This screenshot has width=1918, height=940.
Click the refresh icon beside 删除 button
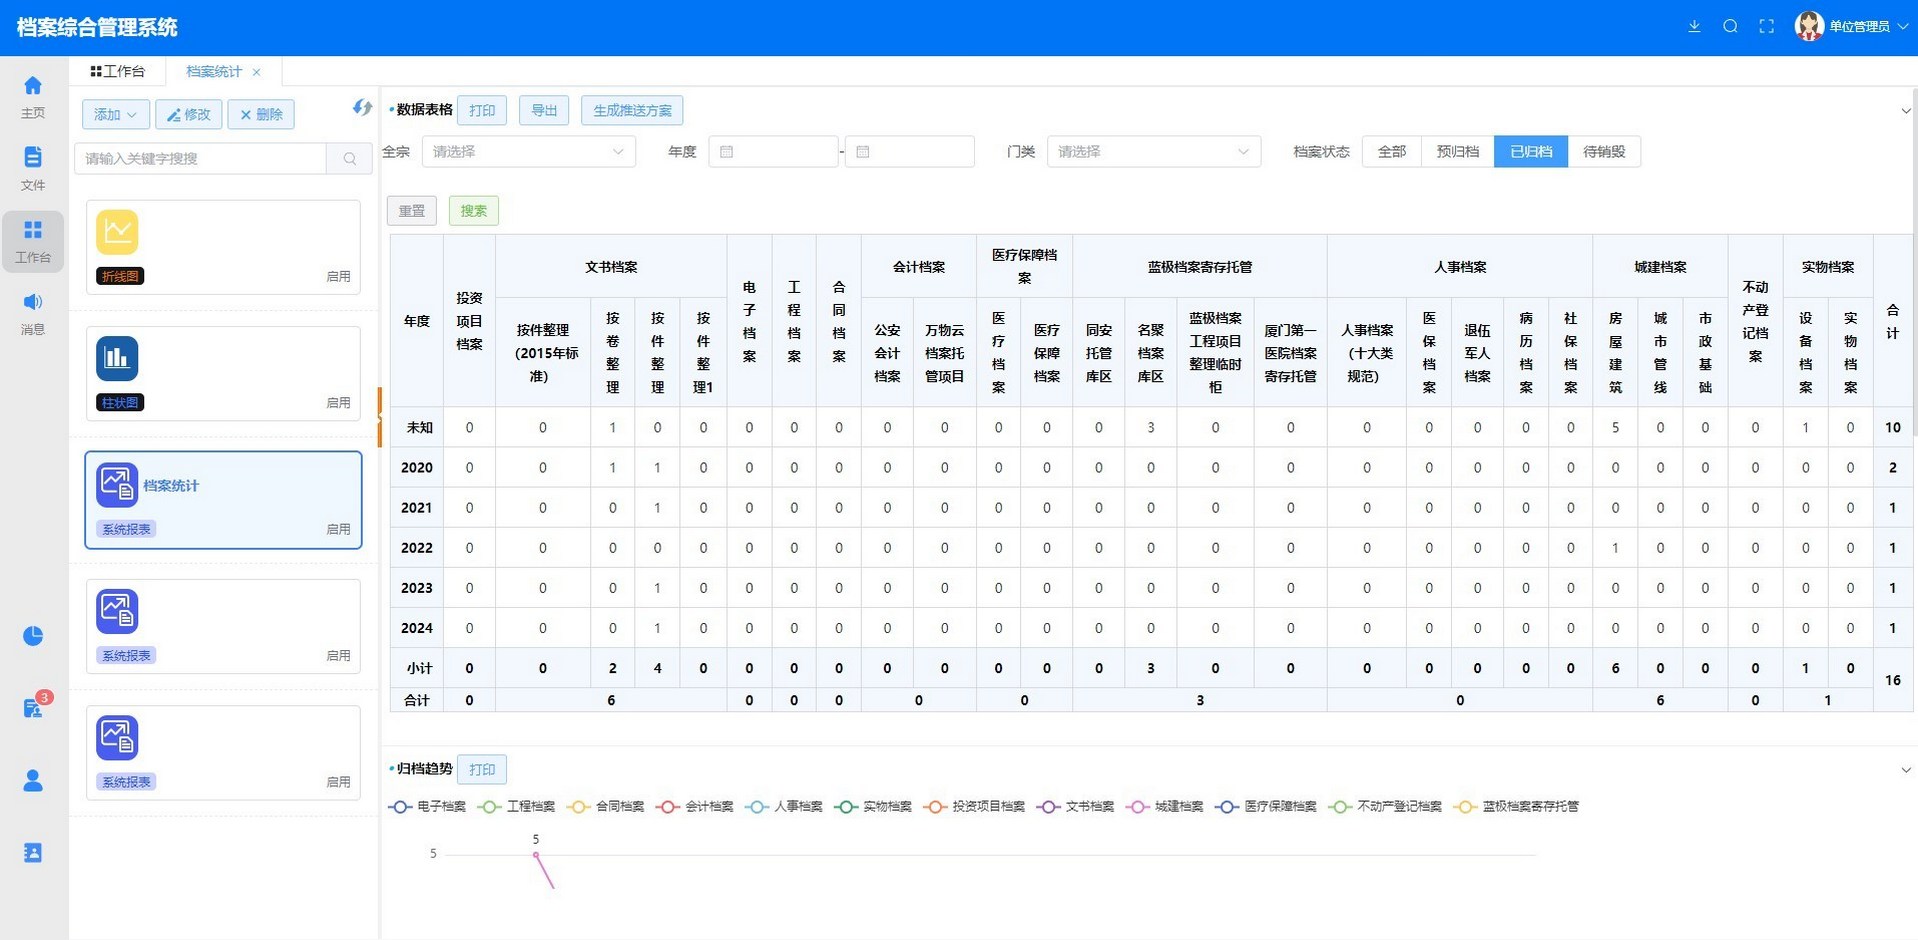[x=362, y=108]
